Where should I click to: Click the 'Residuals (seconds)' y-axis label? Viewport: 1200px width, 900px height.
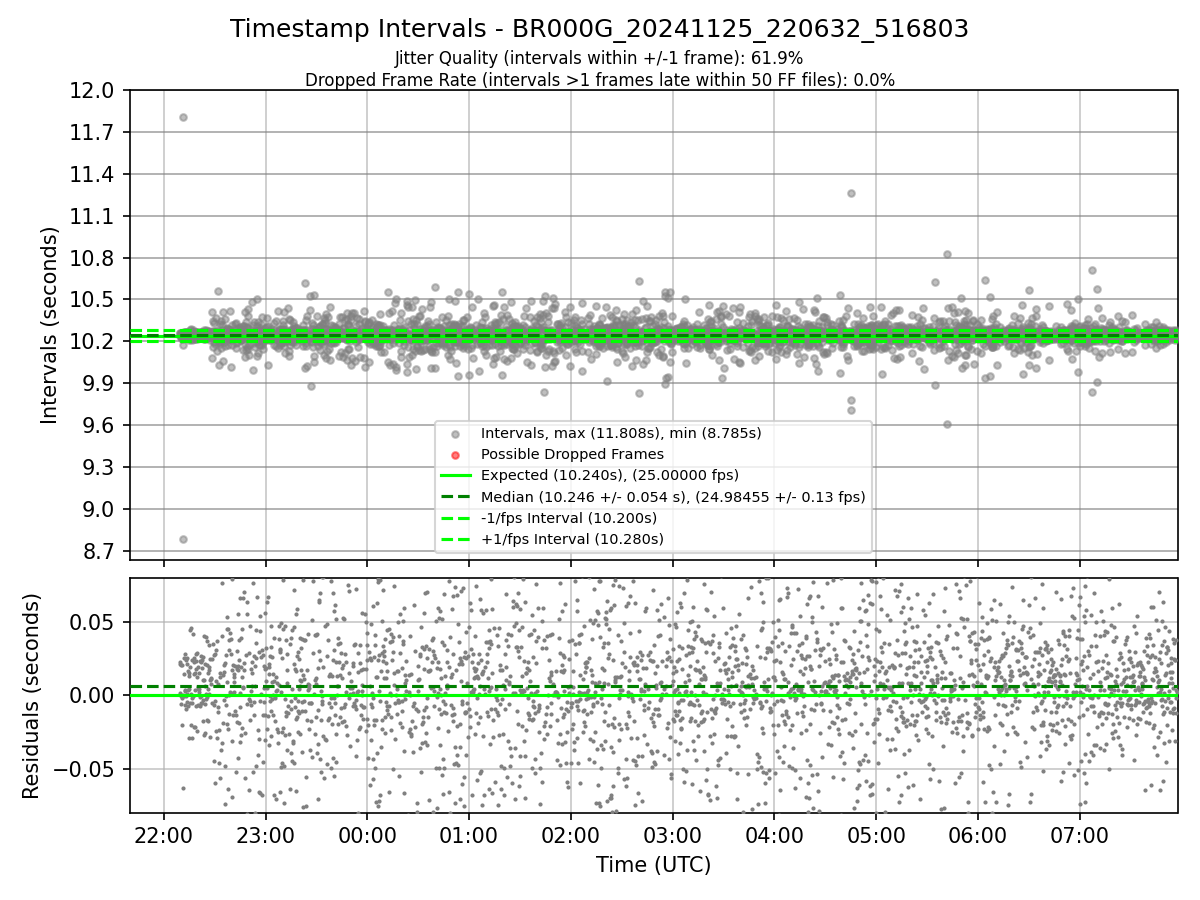pyautogui.click(x=31, y=696)
